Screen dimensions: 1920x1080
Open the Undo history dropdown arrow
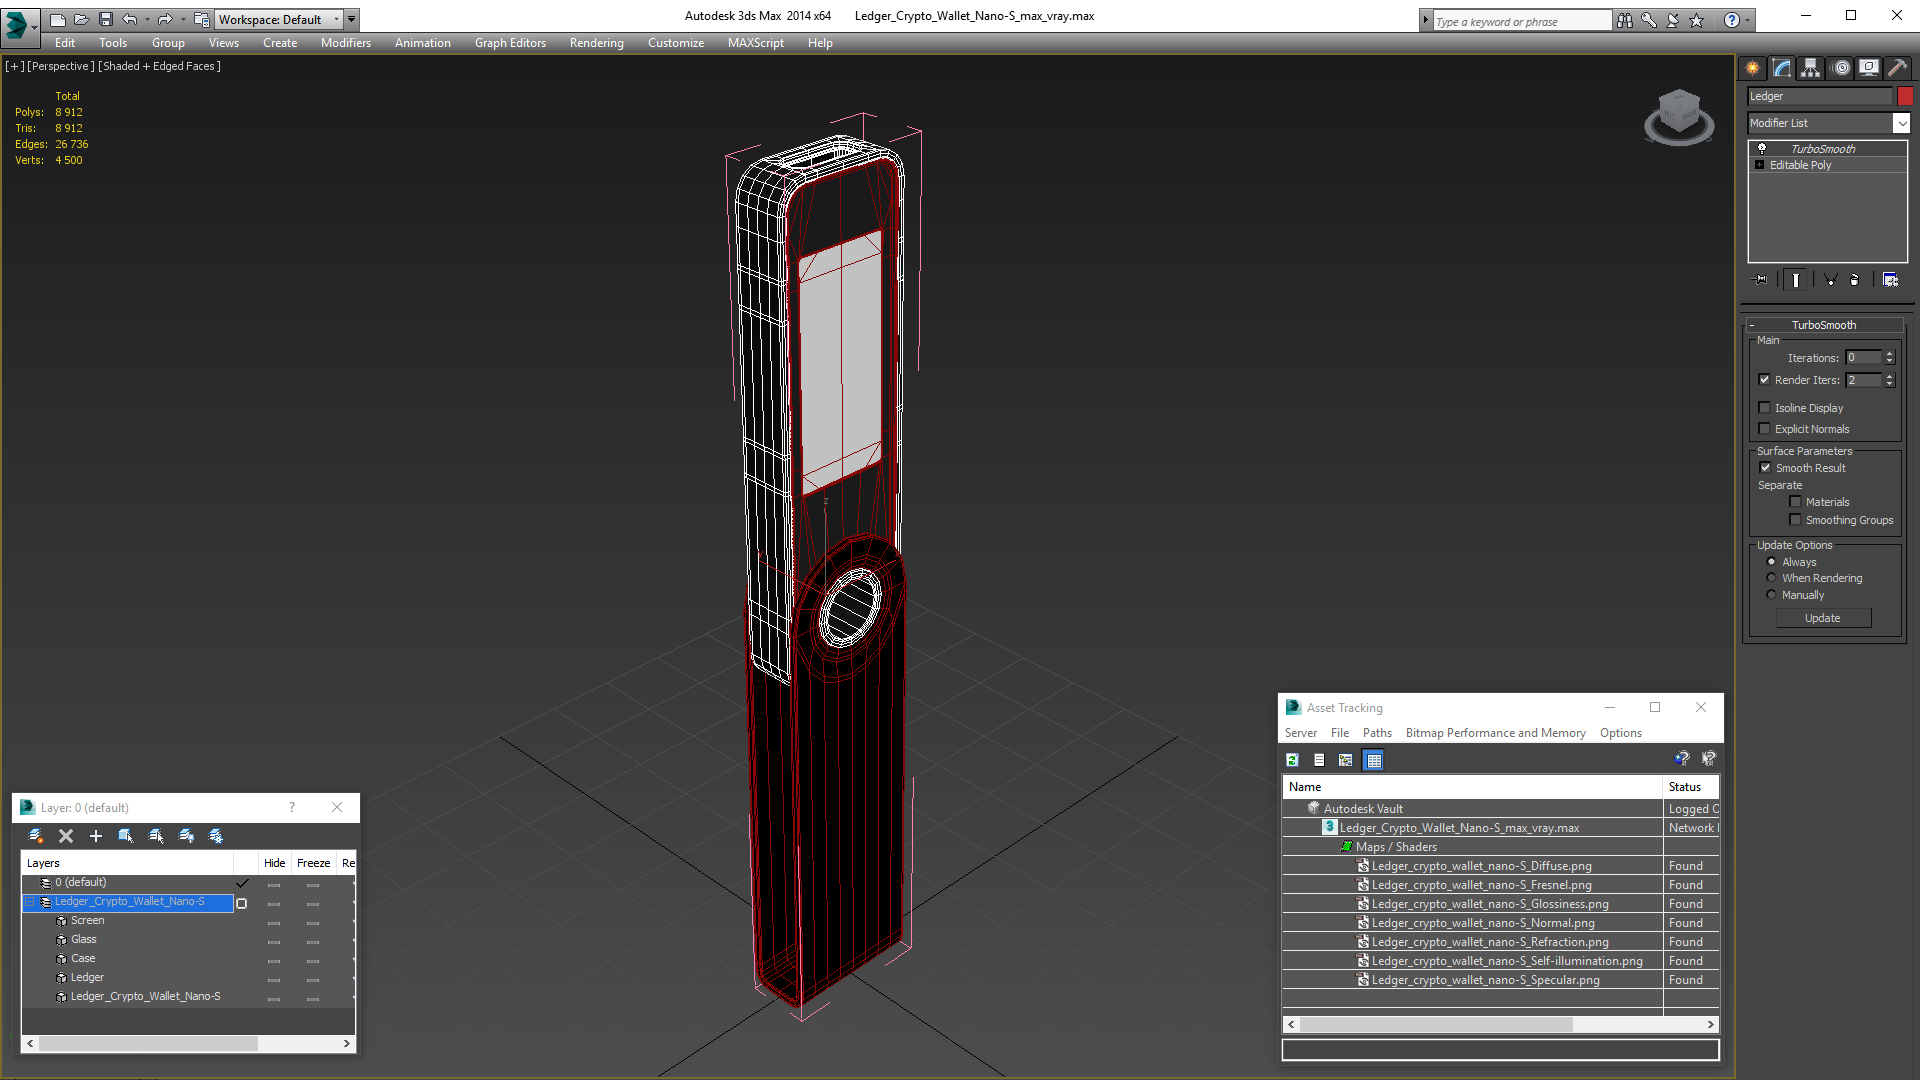tap(147, 19)
